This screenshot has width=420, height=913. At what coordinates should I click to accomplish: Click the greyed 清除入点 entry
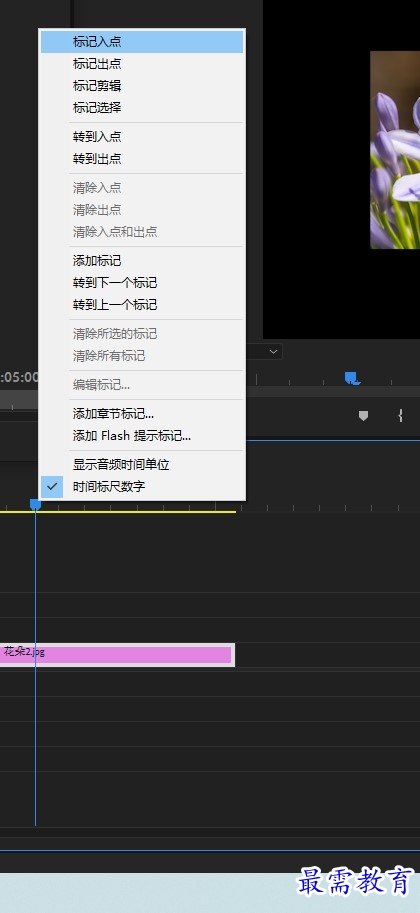click(142, 188)
